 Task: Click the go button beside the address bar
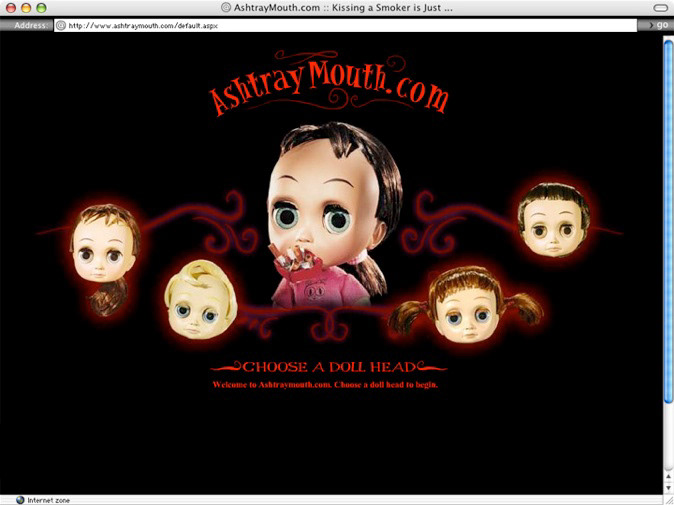(658, 25)
